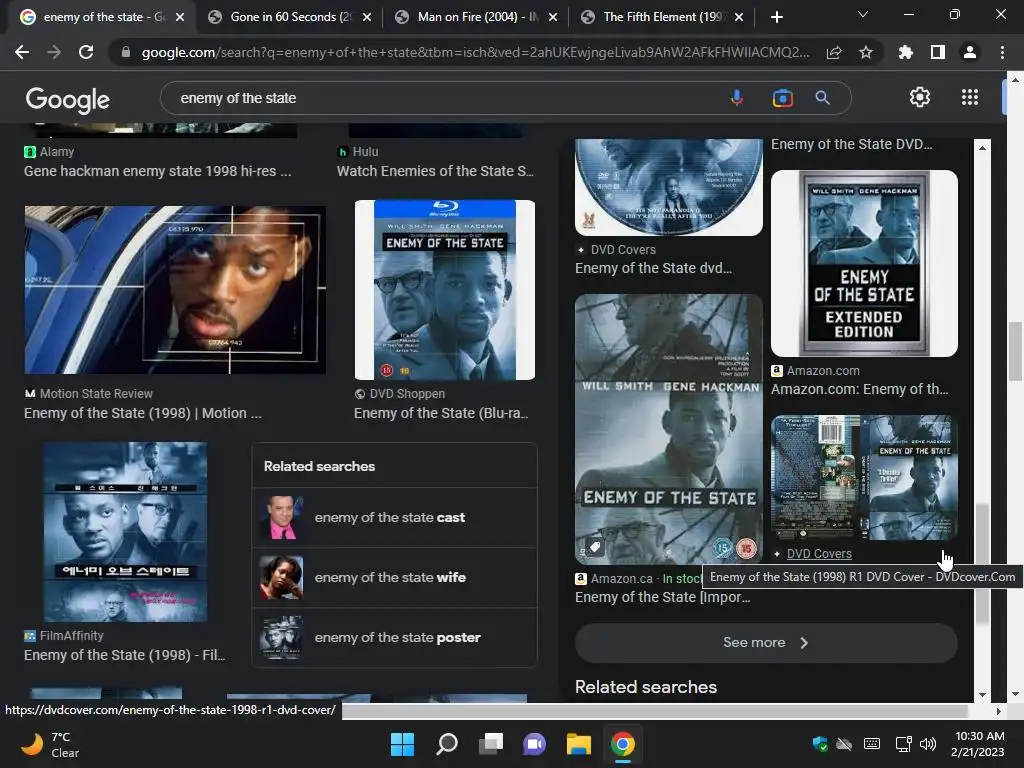Search by image with Google Lens

point(782,98)
